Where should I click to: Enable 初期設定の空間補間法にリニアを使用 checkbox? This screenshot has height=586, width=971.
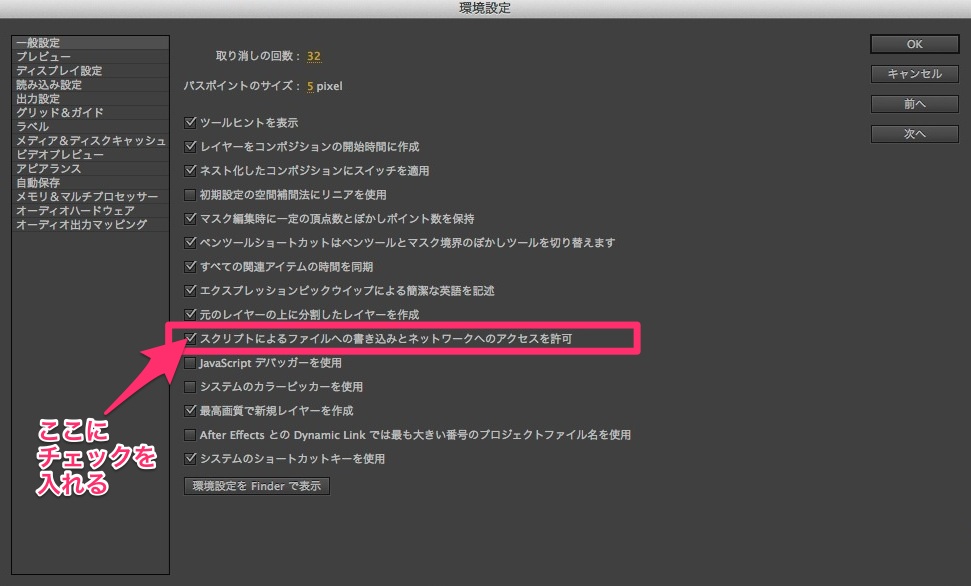pos(190,195)
